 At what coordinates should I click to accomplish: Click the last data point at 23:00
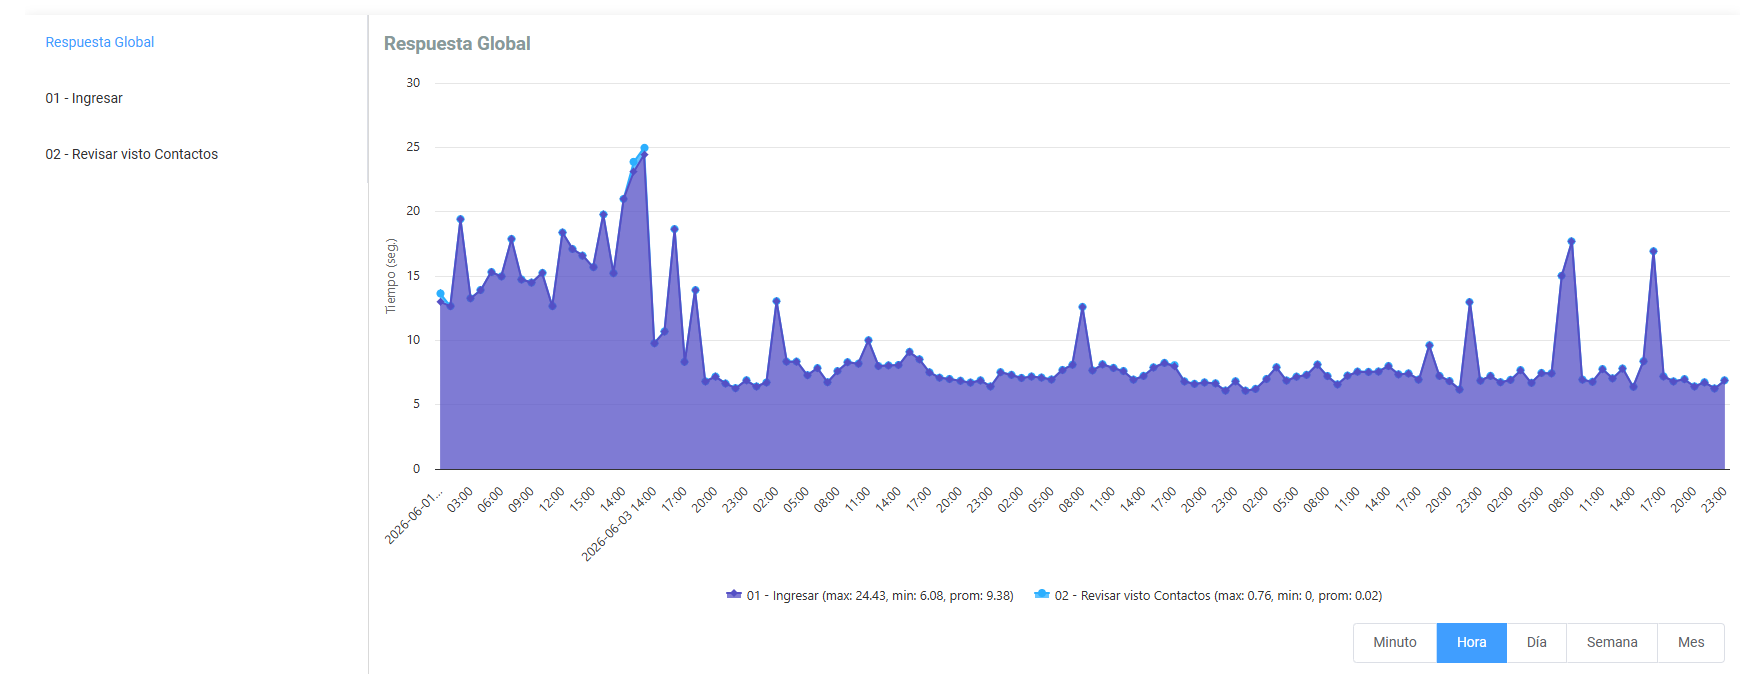coord(1724,381)
